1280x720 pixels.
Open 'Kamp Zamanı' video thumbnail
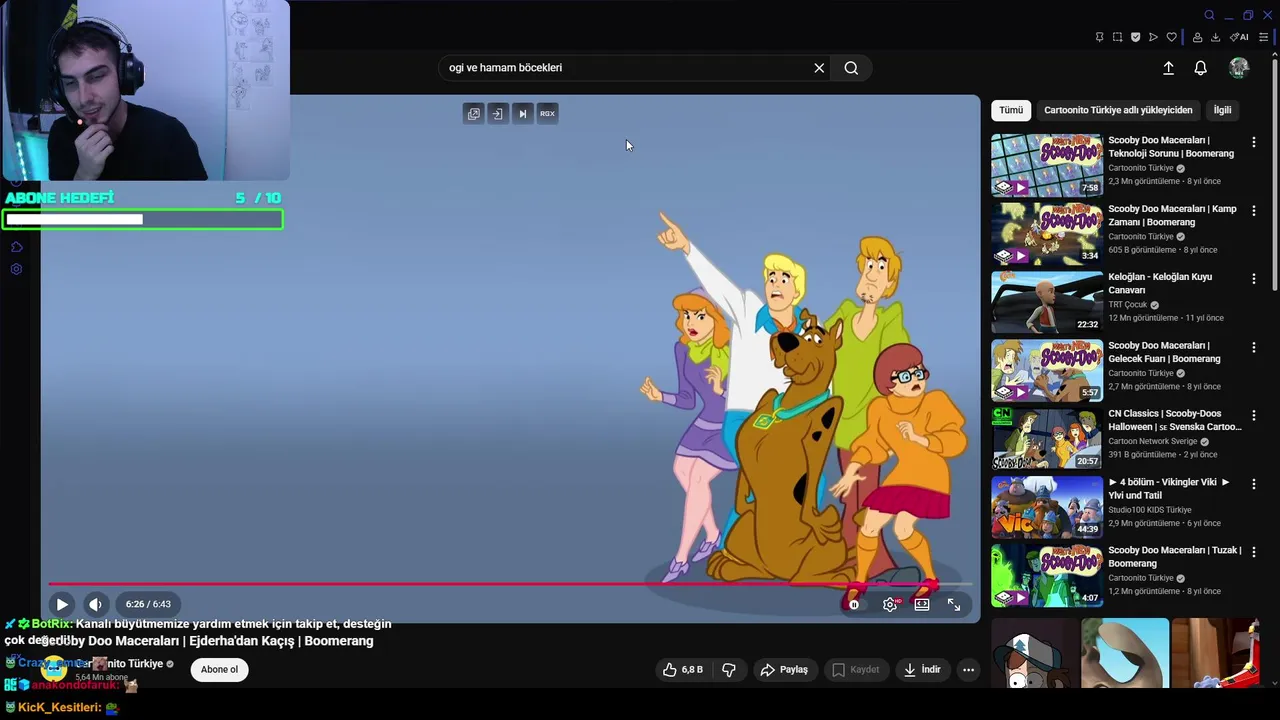(1046, 234)
